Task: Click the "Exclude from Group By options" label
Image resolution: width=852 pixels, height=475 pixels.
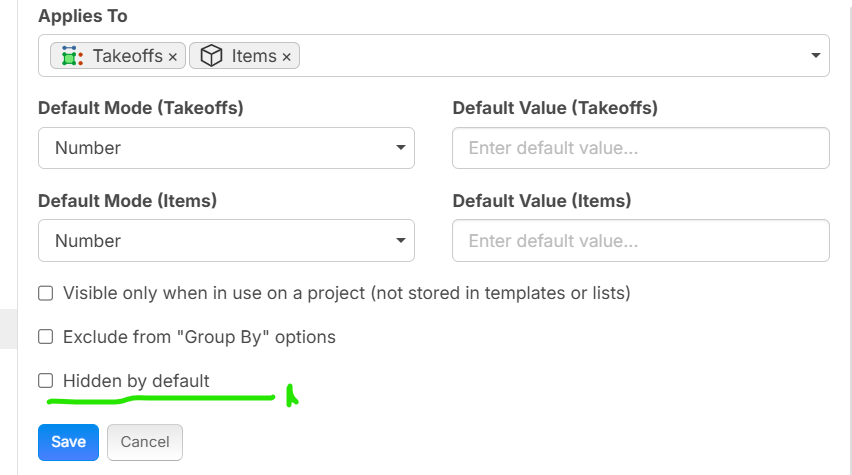Action: click(x=199, y=337)
